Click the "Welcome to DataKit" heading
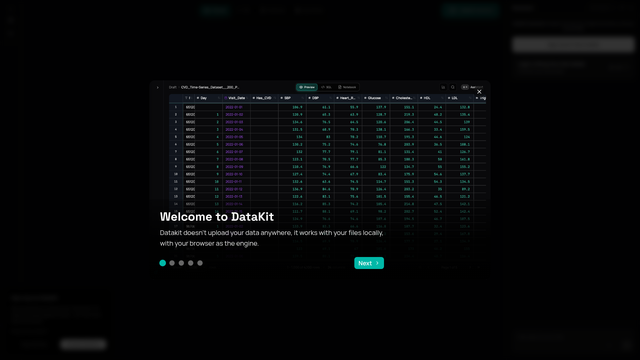 tap(217, 217)
